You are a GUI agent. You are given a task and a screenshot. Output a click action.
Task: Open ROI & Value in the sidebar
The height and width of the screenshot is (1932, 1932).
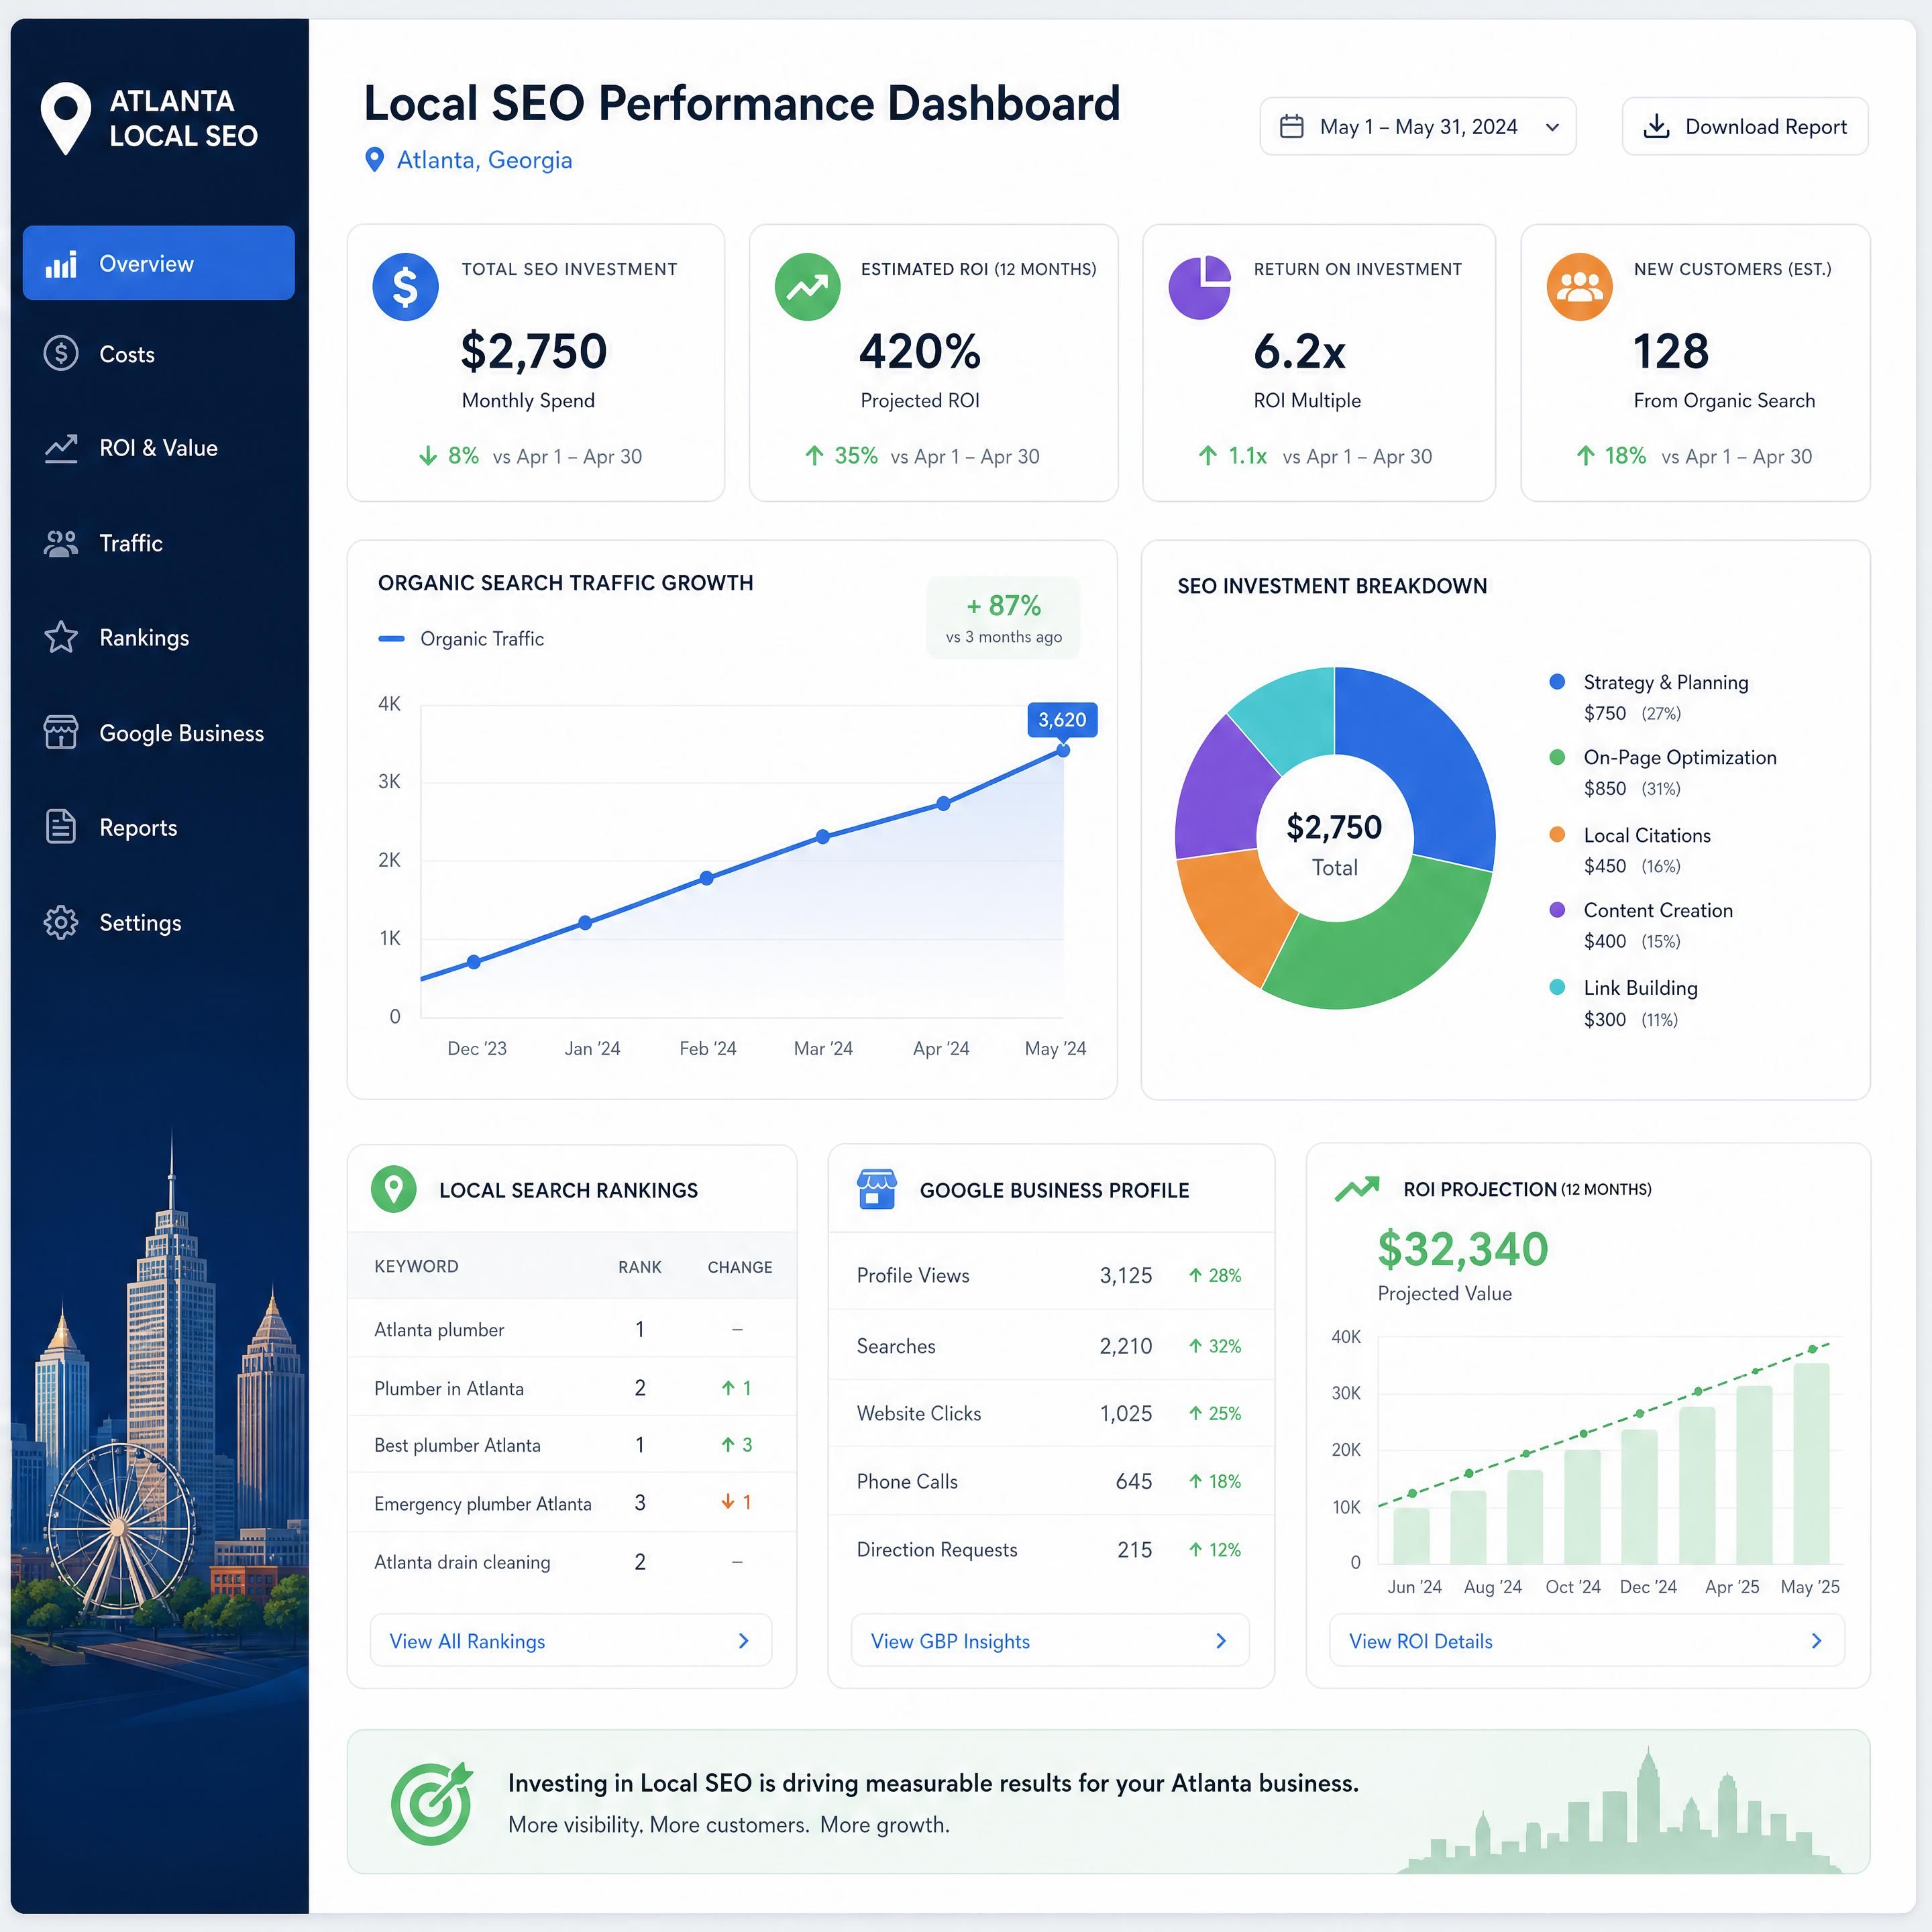(159, 448)
